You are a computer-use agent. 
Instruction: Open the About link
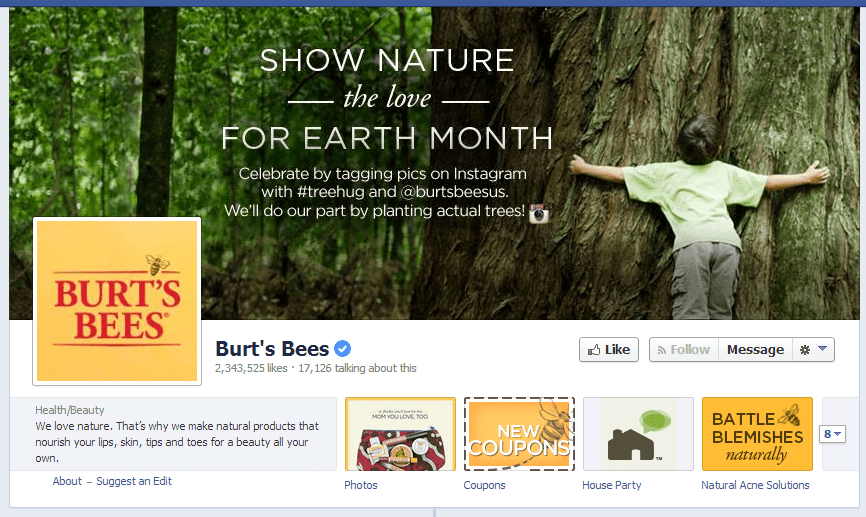67,481
